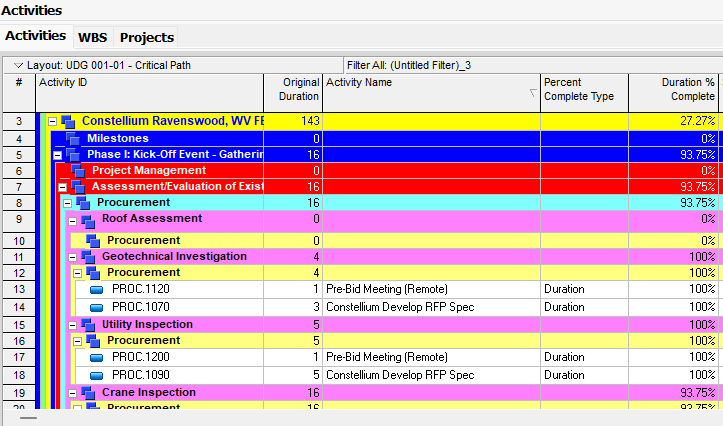The height and width of the screenshot is (426, 723).
Task: Collapse the Roof Assessment node
Action: tap(72, 221)
